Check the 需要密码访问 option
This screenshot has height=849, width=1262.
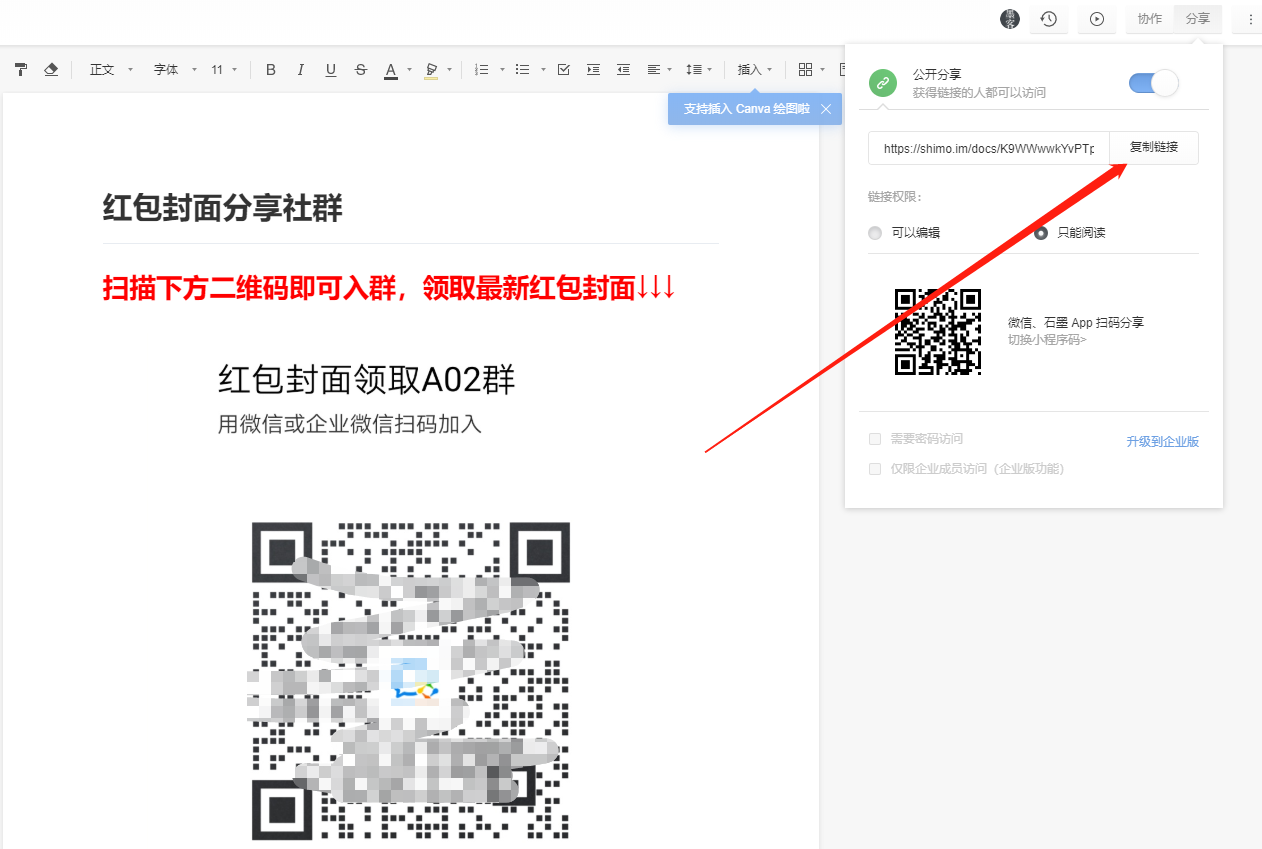click(875, 439)
